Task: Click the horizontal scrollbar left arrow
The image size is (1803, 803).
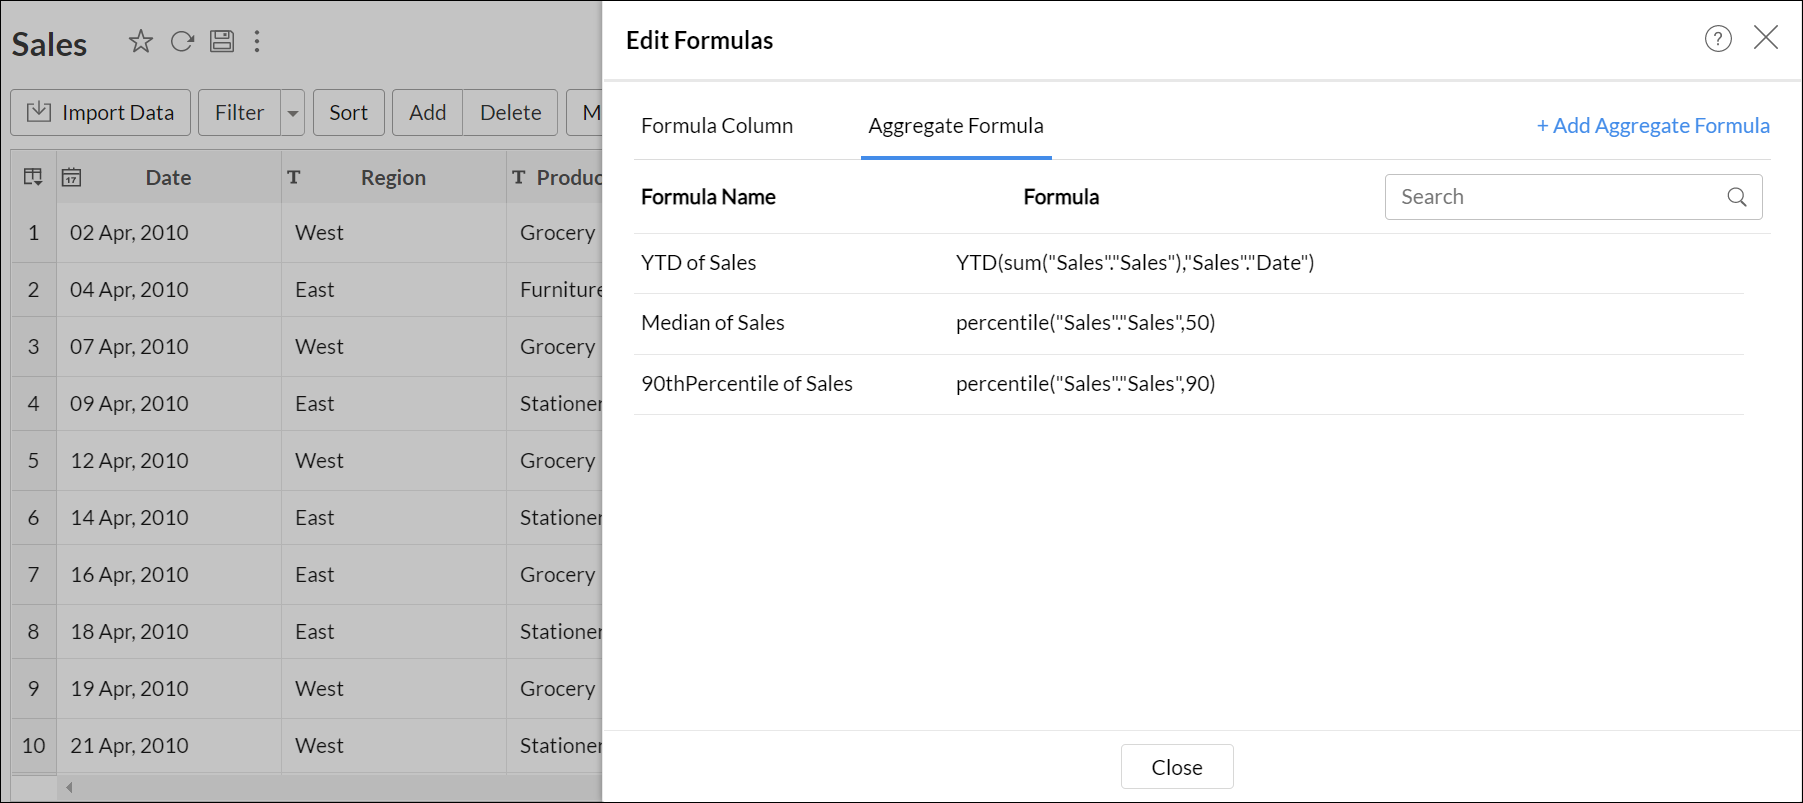Action: click(x=69, y=788)
